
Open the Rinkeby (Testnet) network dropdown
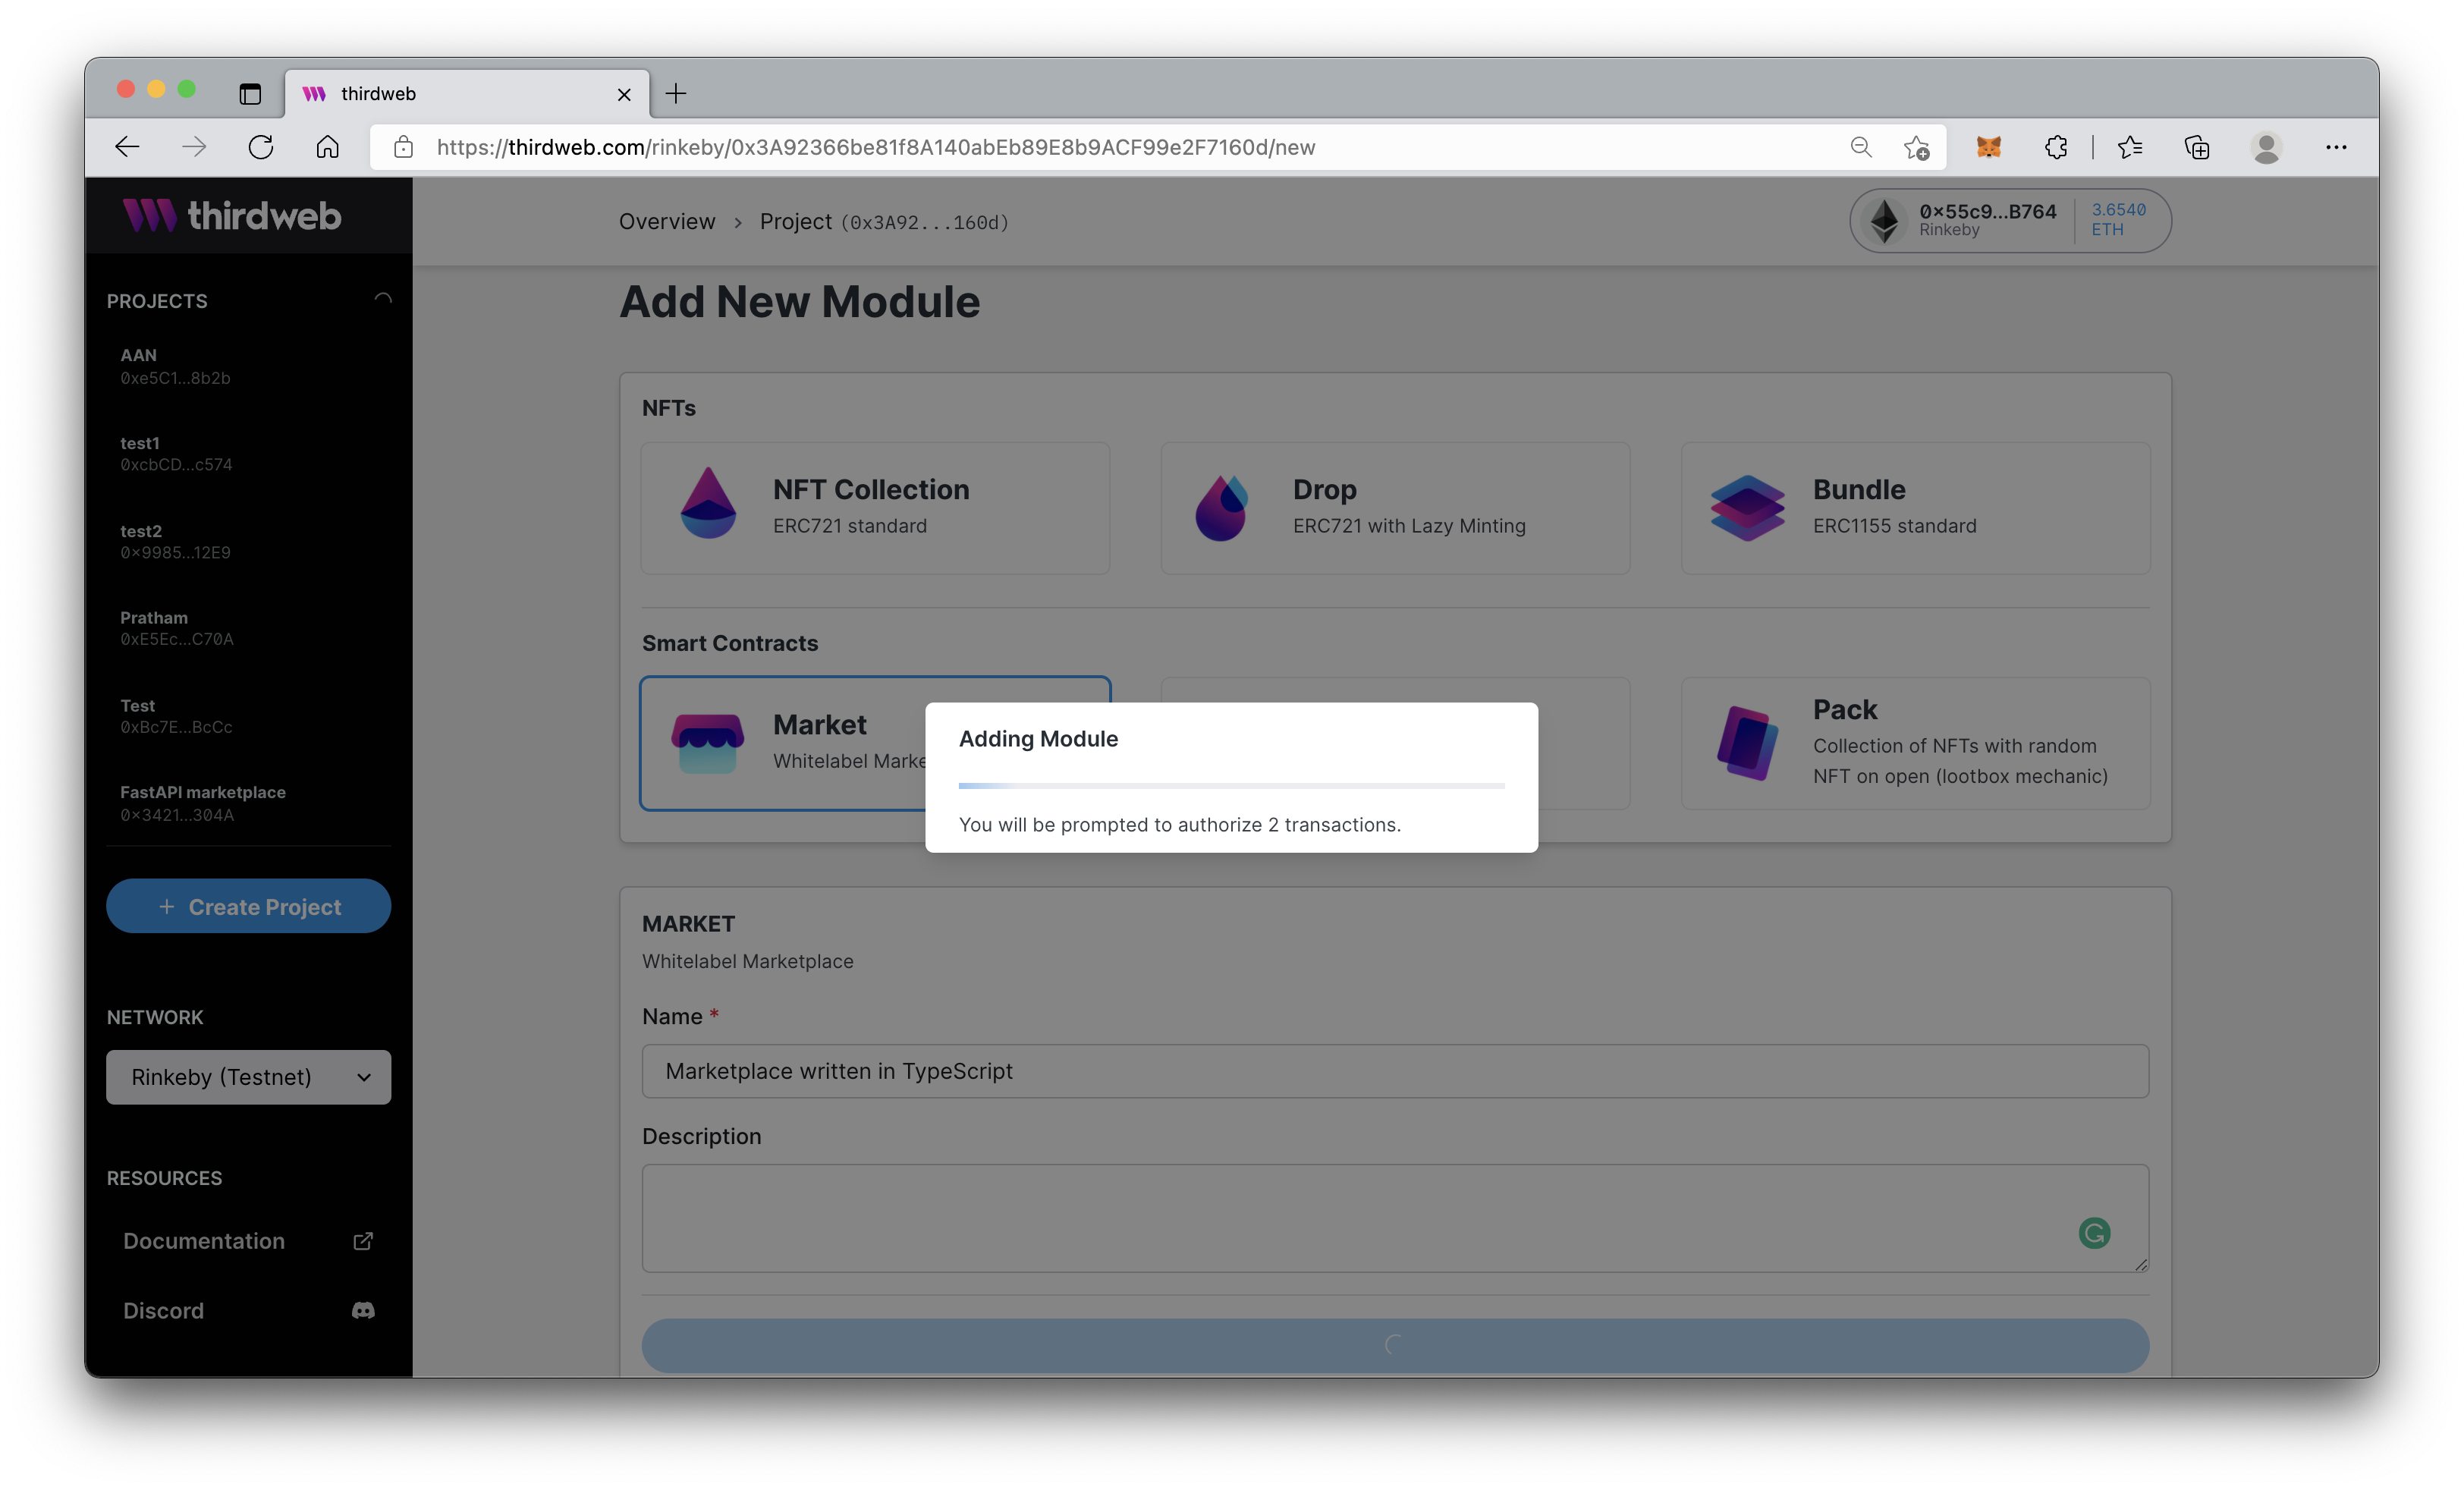click(248, 1077)
